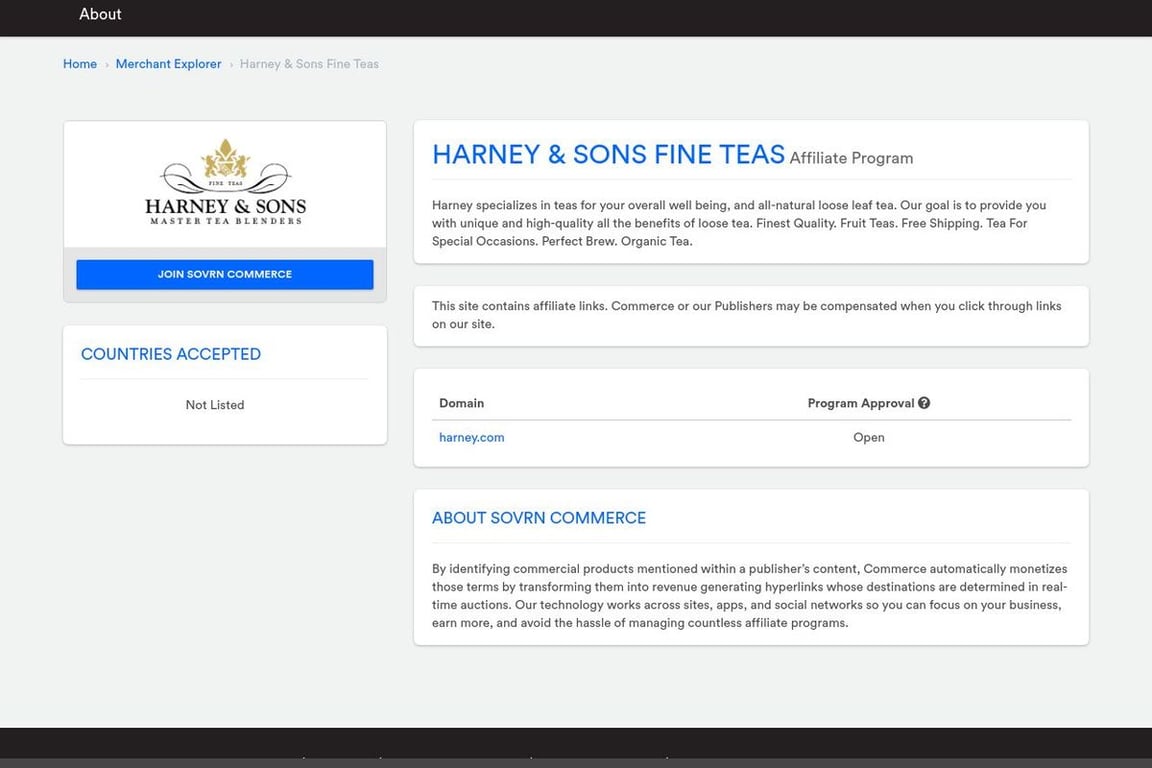Click the Domain column header
This screenshot has width=1152, height=768.
point(461,403)
